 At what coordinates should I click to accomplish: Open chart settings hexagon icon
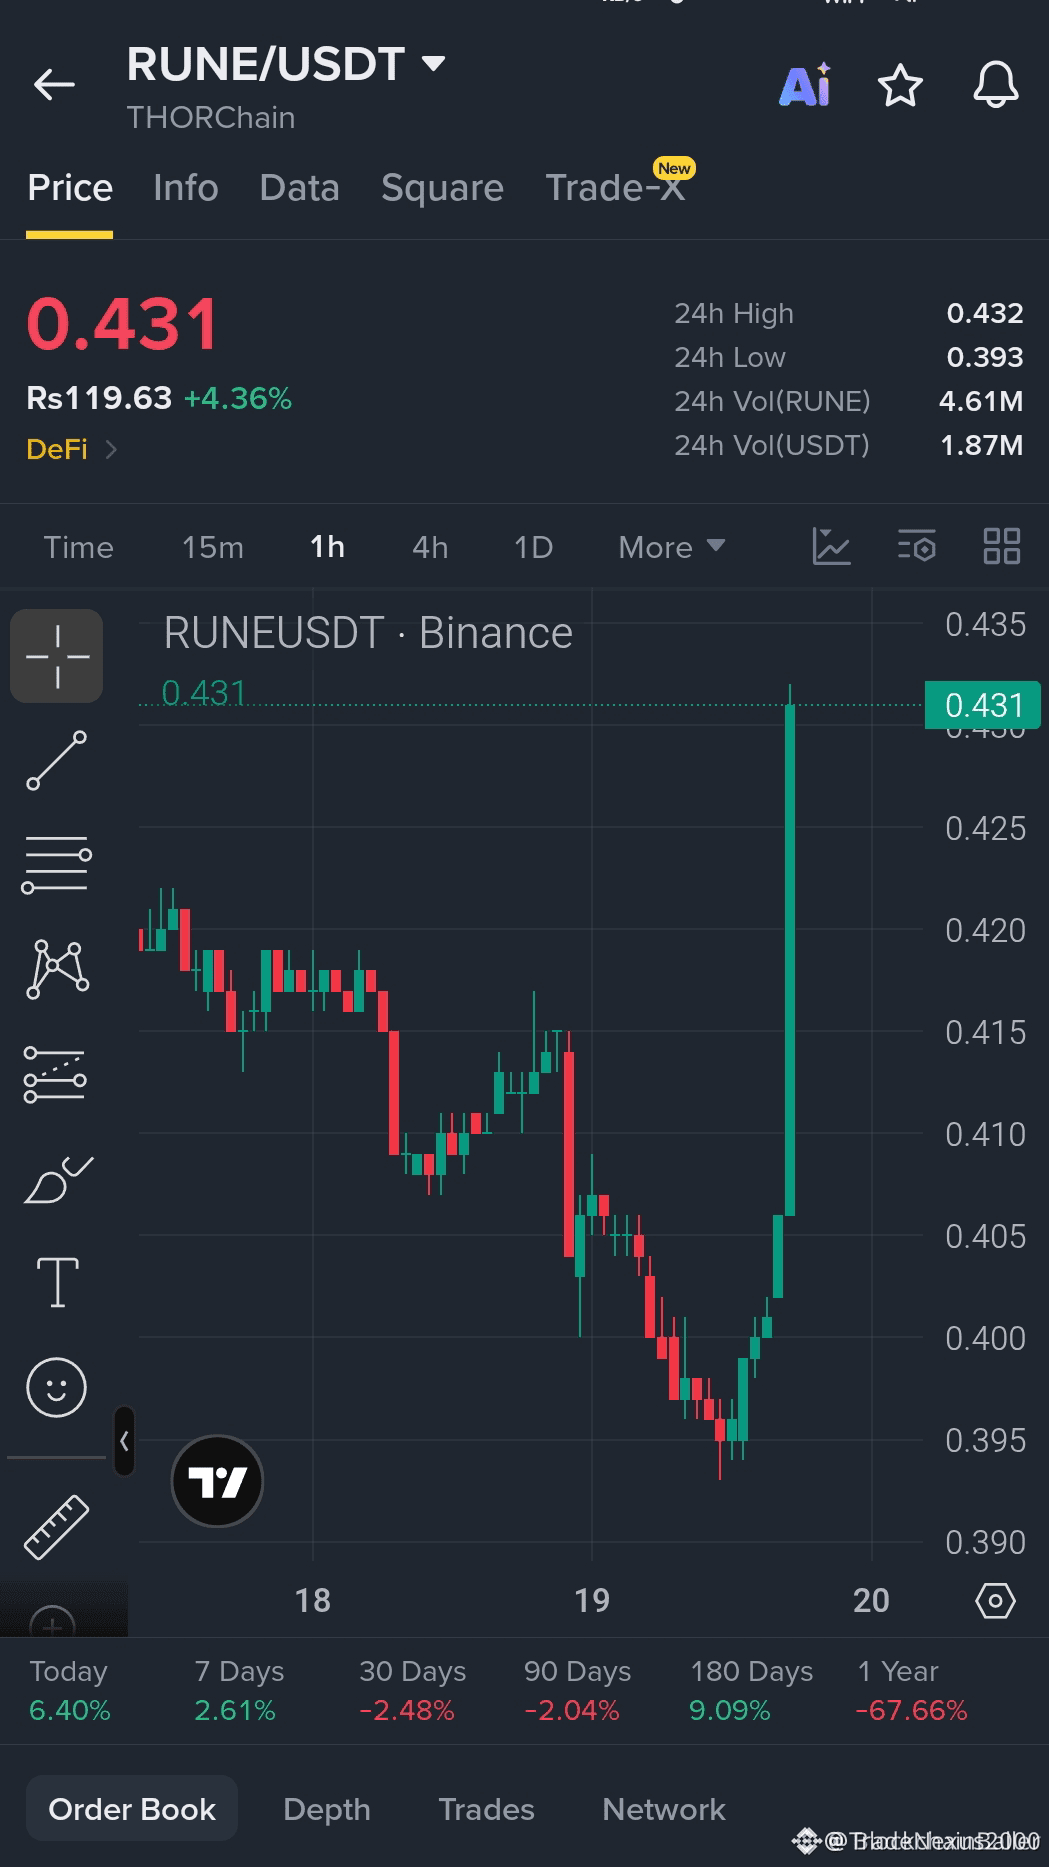coord(995,1601)
